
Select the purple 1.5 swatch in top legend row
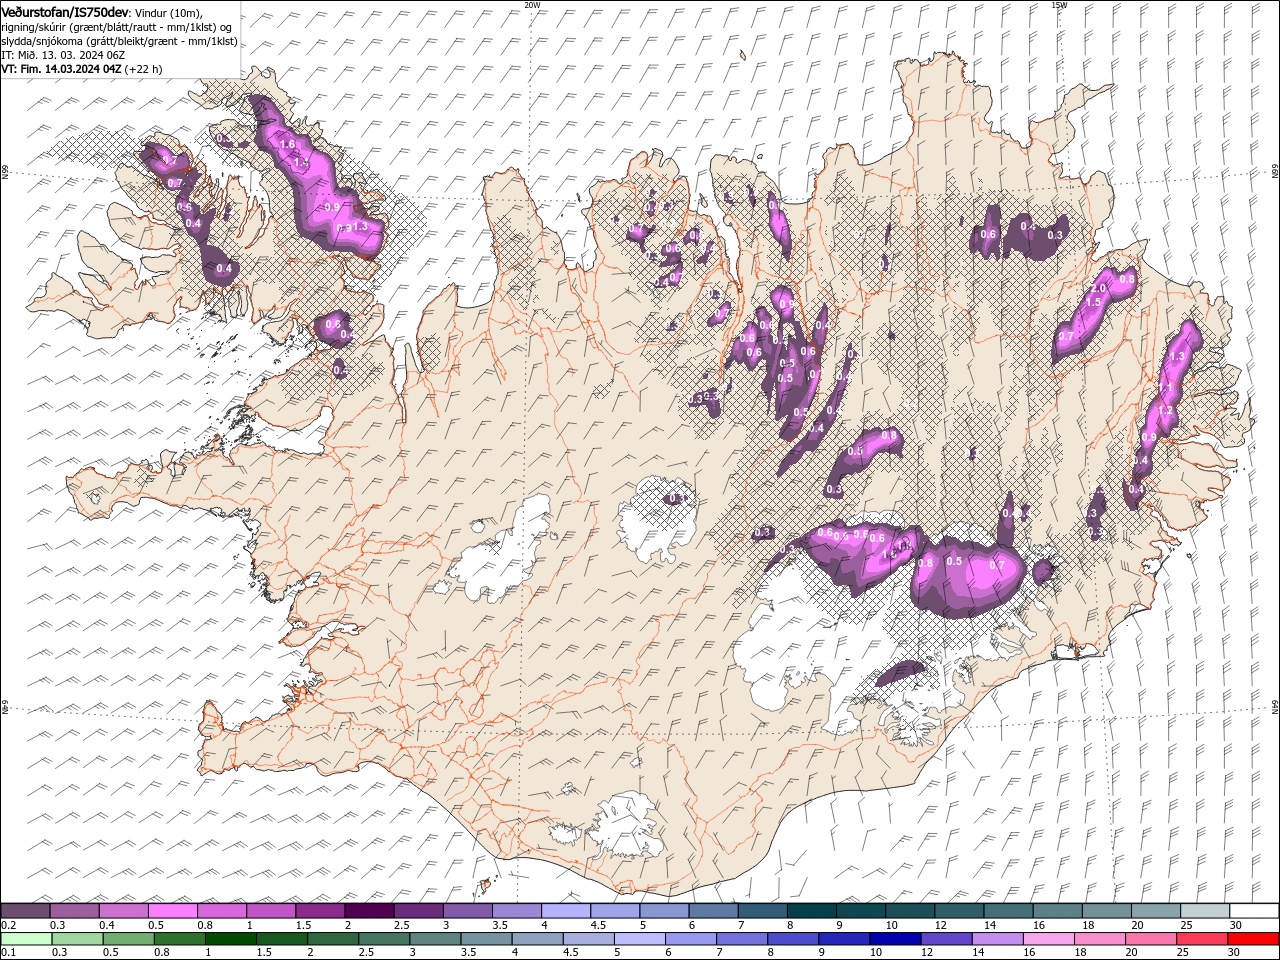320,910
